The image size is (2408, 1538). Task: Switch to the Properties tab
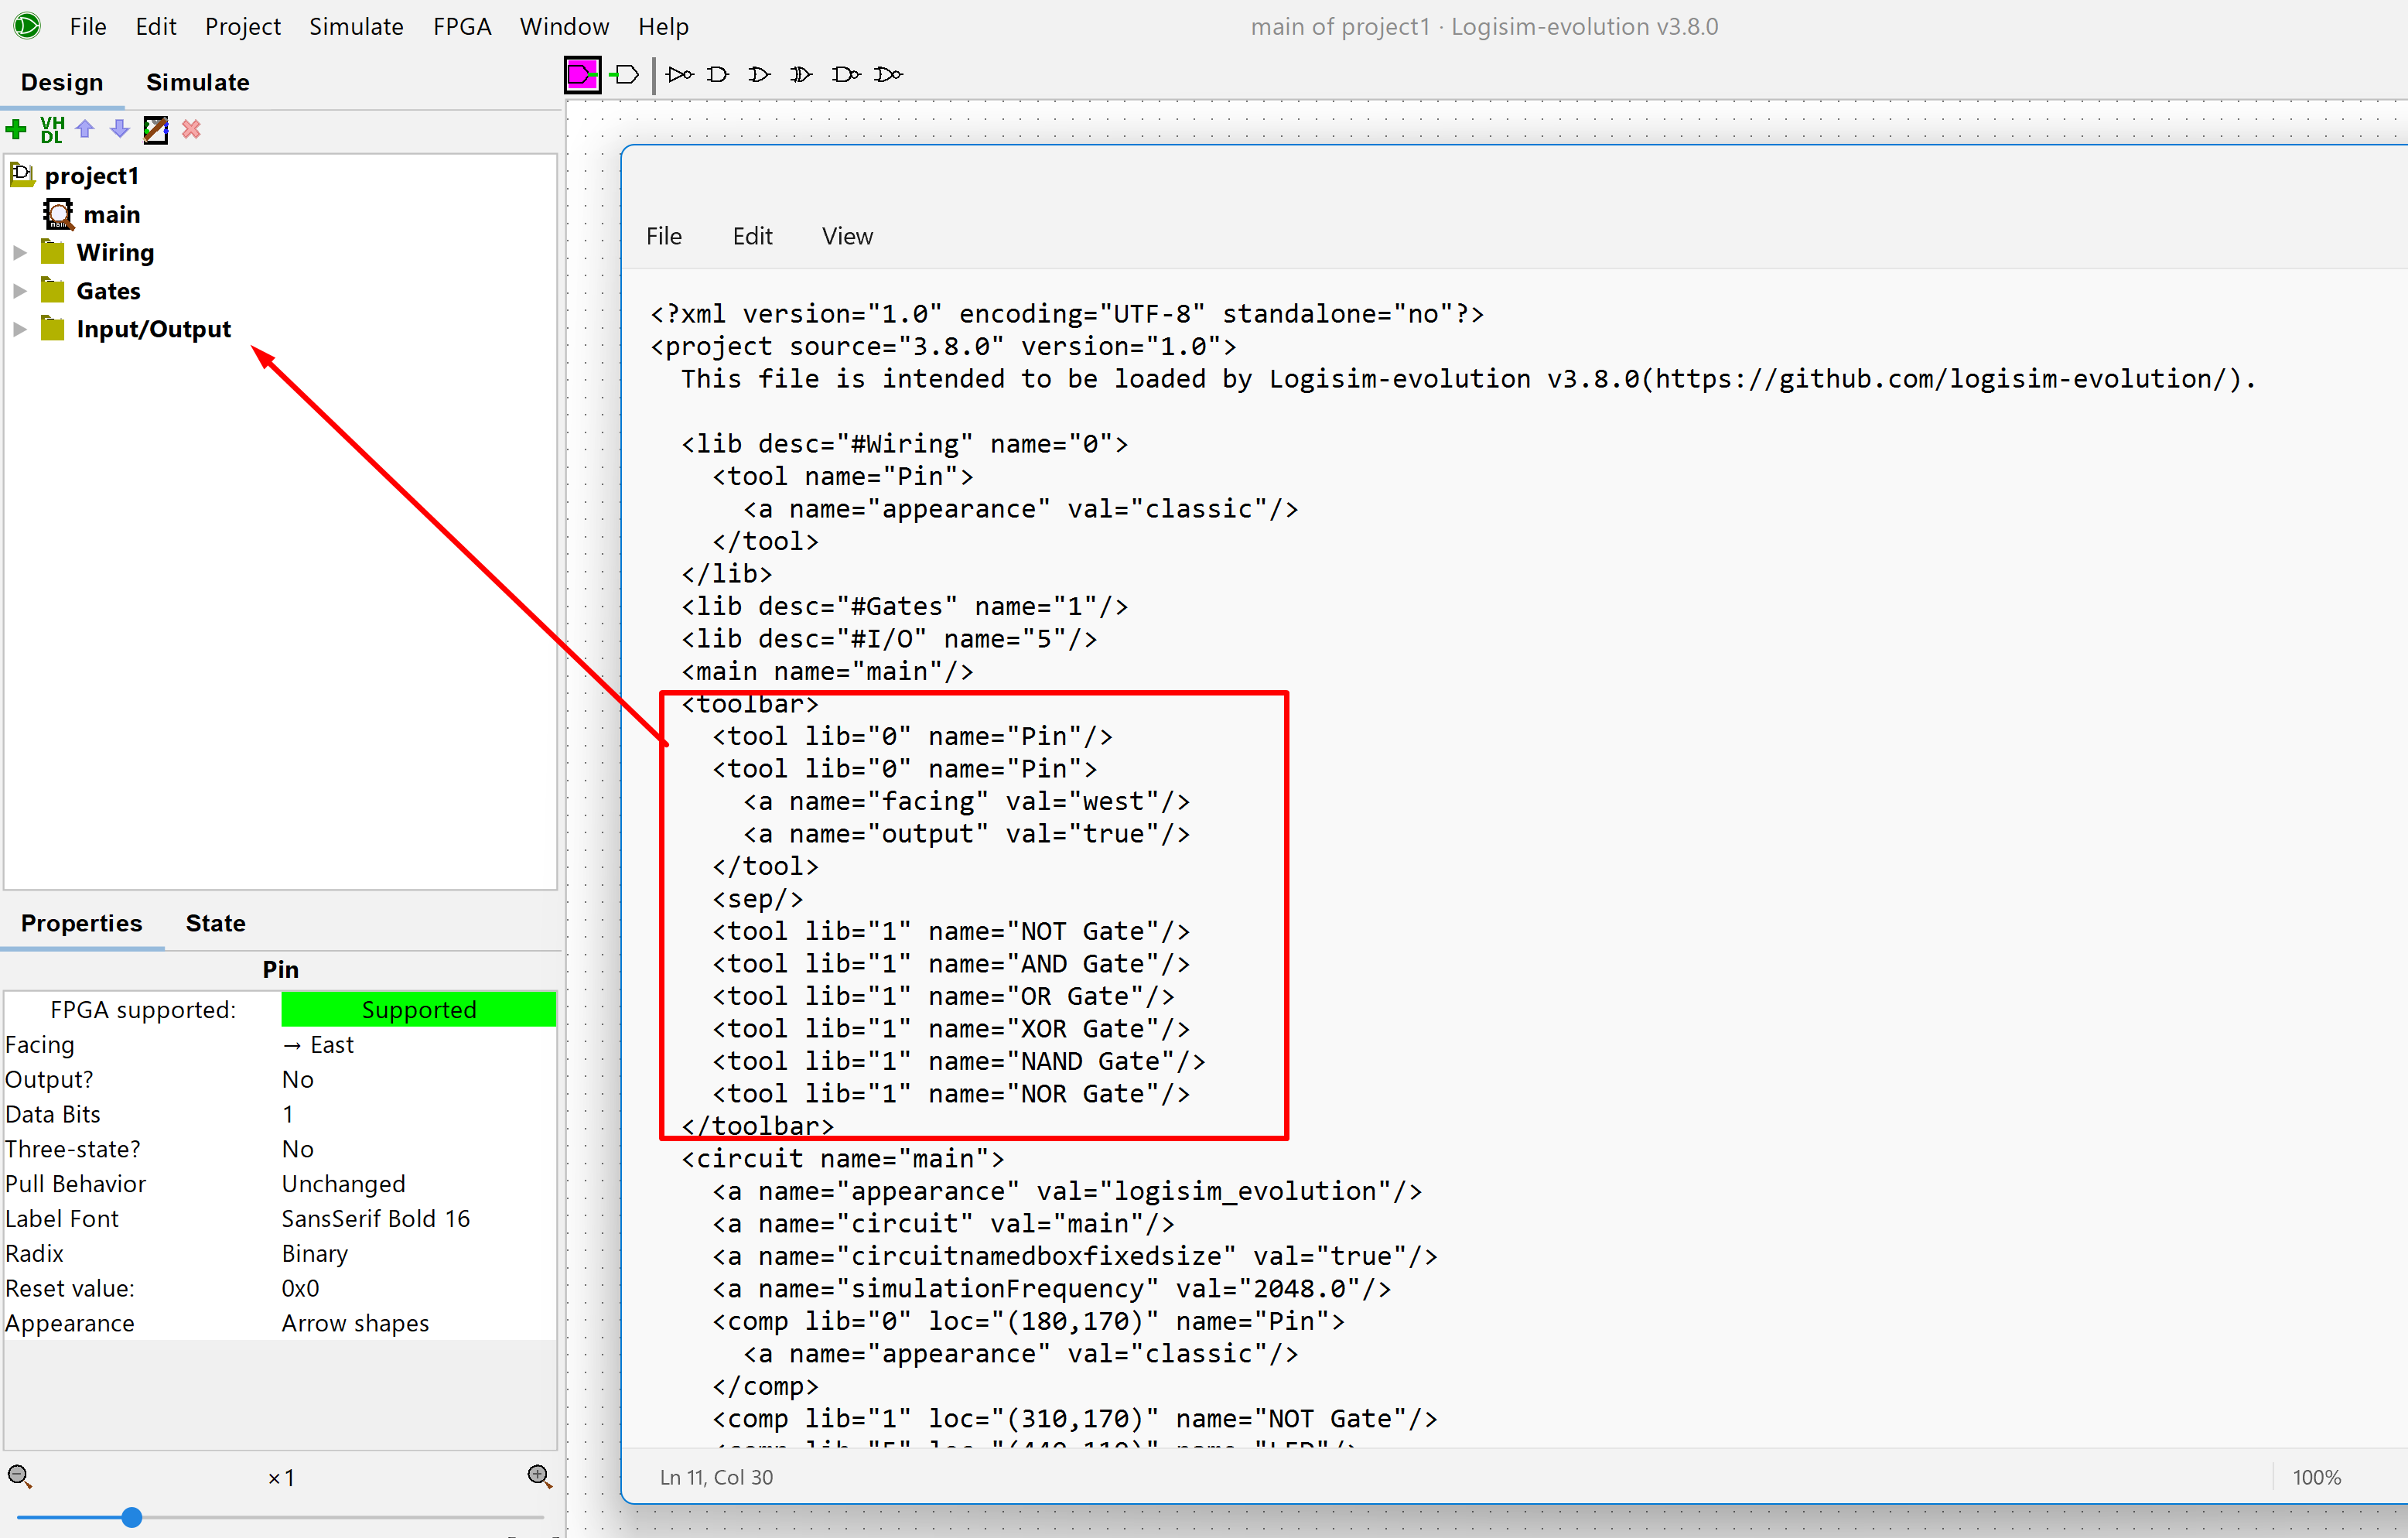pyautogui.click(x=82, y=923)
